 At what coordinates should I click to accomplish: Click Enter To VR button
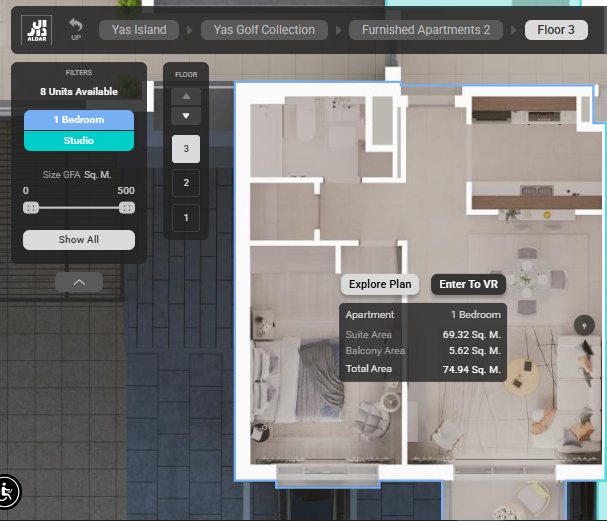[x=468, y=285]
